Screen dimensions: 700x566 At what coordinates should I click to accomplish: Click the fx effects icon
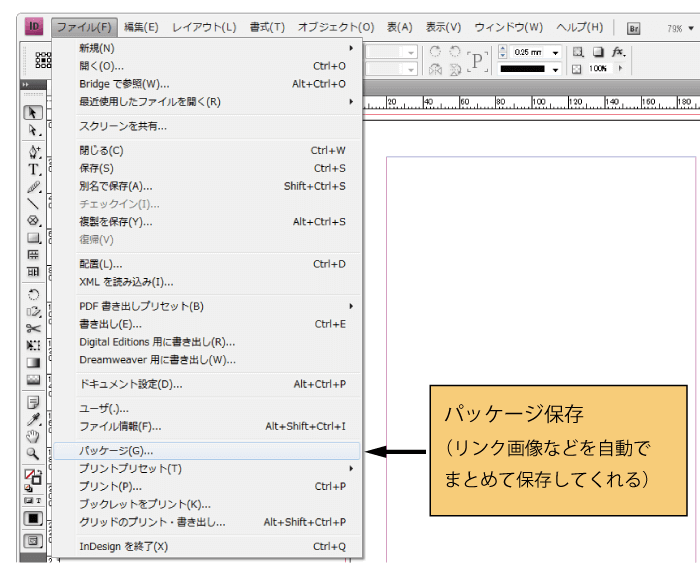point(618,51)
